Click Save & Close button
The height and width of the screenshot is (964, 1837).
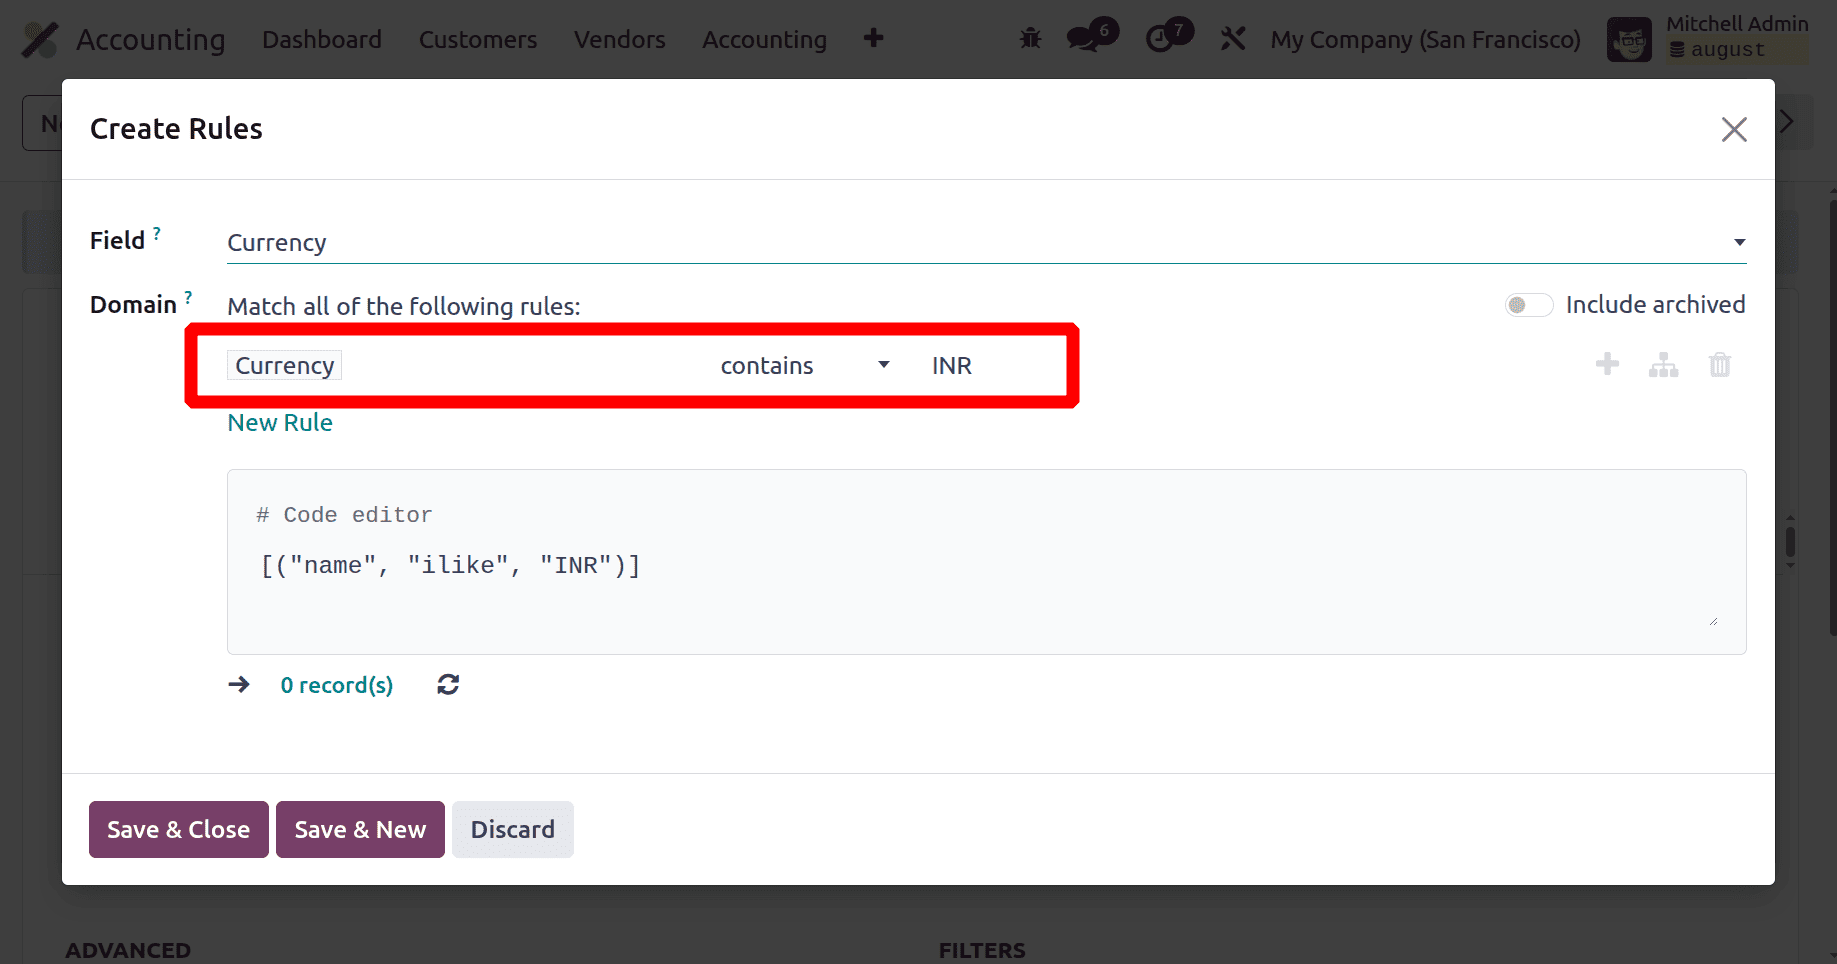click(x=179, y=829)
